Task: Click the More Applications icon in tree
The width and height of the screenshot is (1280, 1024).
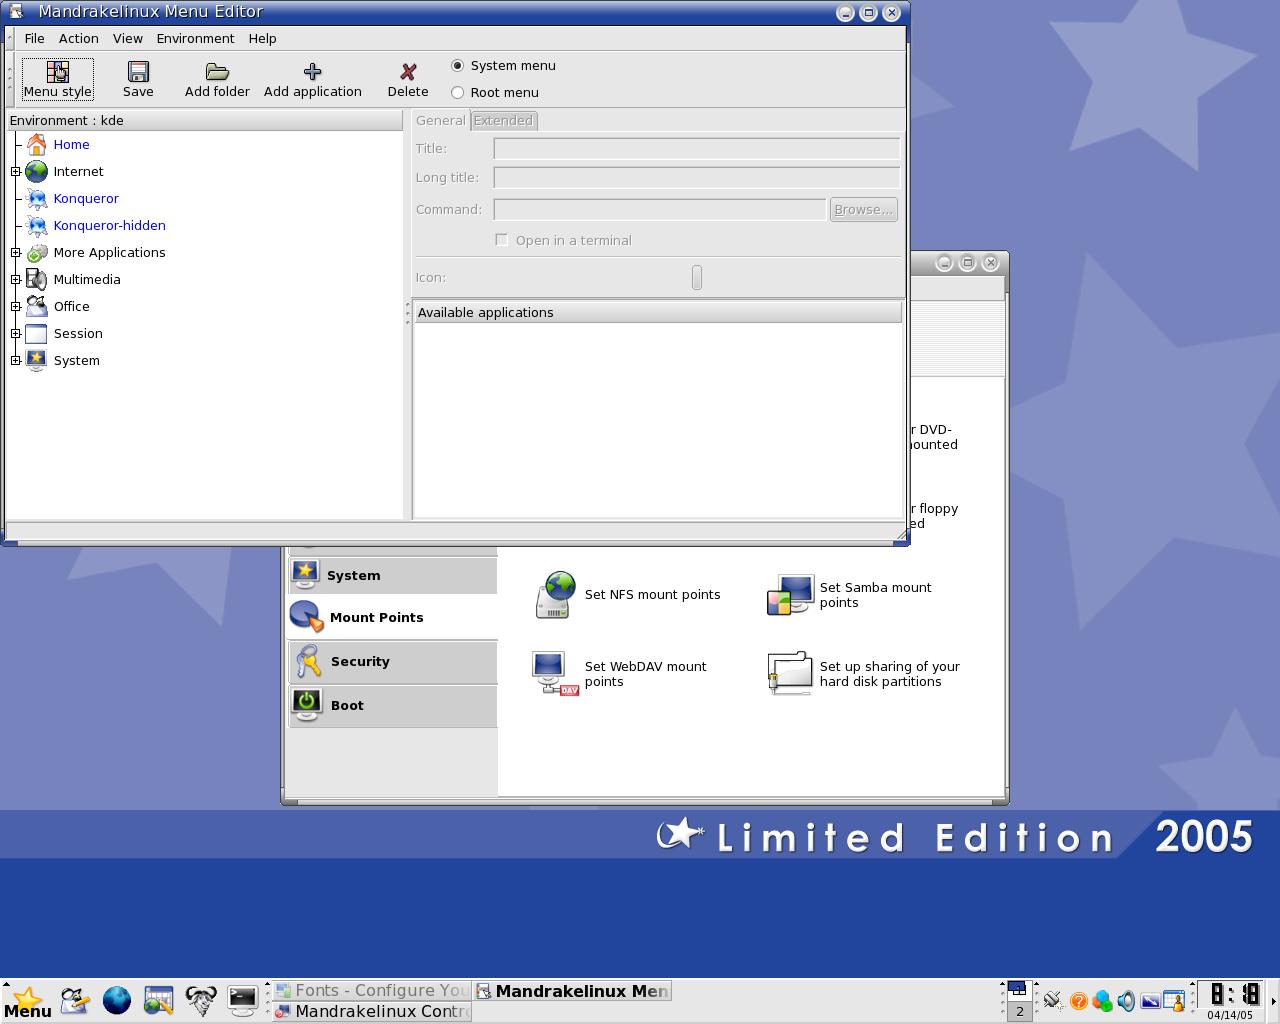Action: pyautogui.click(x=37, y=252)
